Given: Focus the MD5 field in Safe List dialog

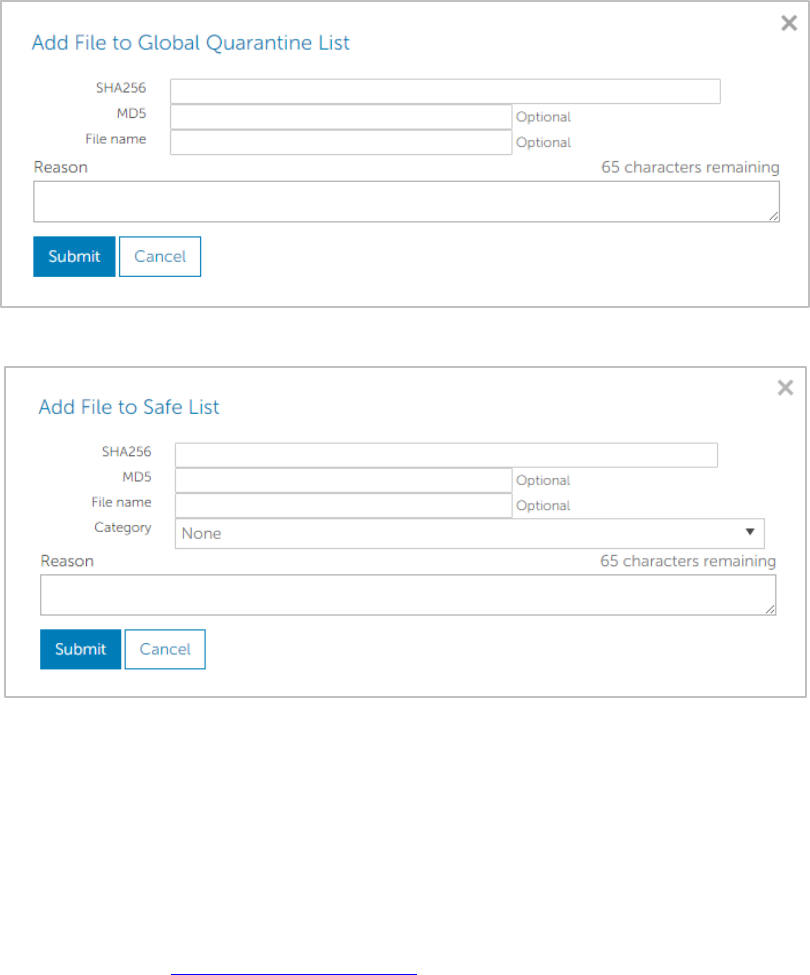Looking at the screenshot, I should [343, 480].
